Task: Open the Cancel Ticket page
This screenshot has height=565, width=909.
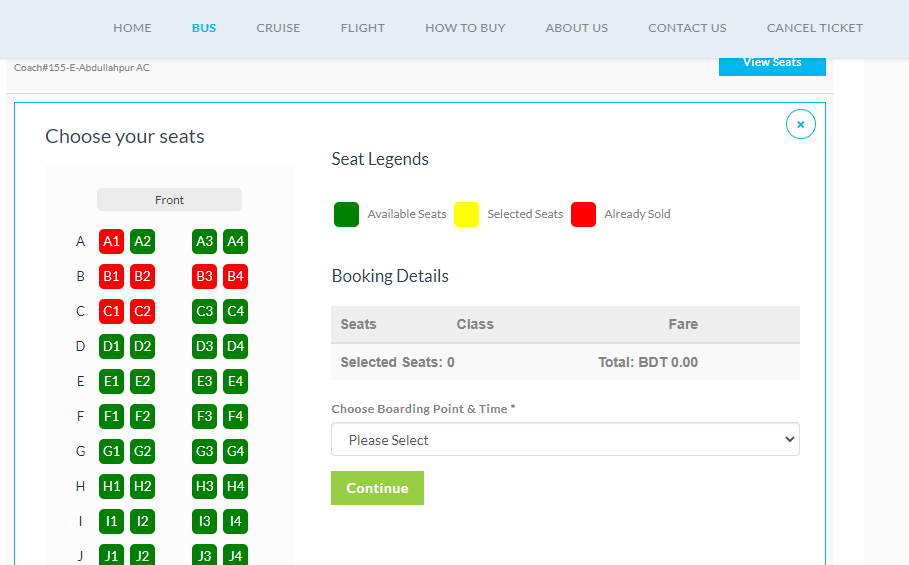Action: coord(814,28)
